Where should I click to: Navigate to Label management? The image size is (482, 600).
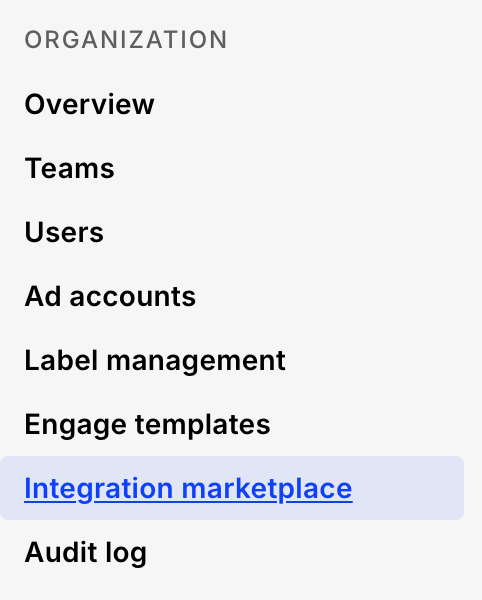pyautogui.click(x=155, y=360)
